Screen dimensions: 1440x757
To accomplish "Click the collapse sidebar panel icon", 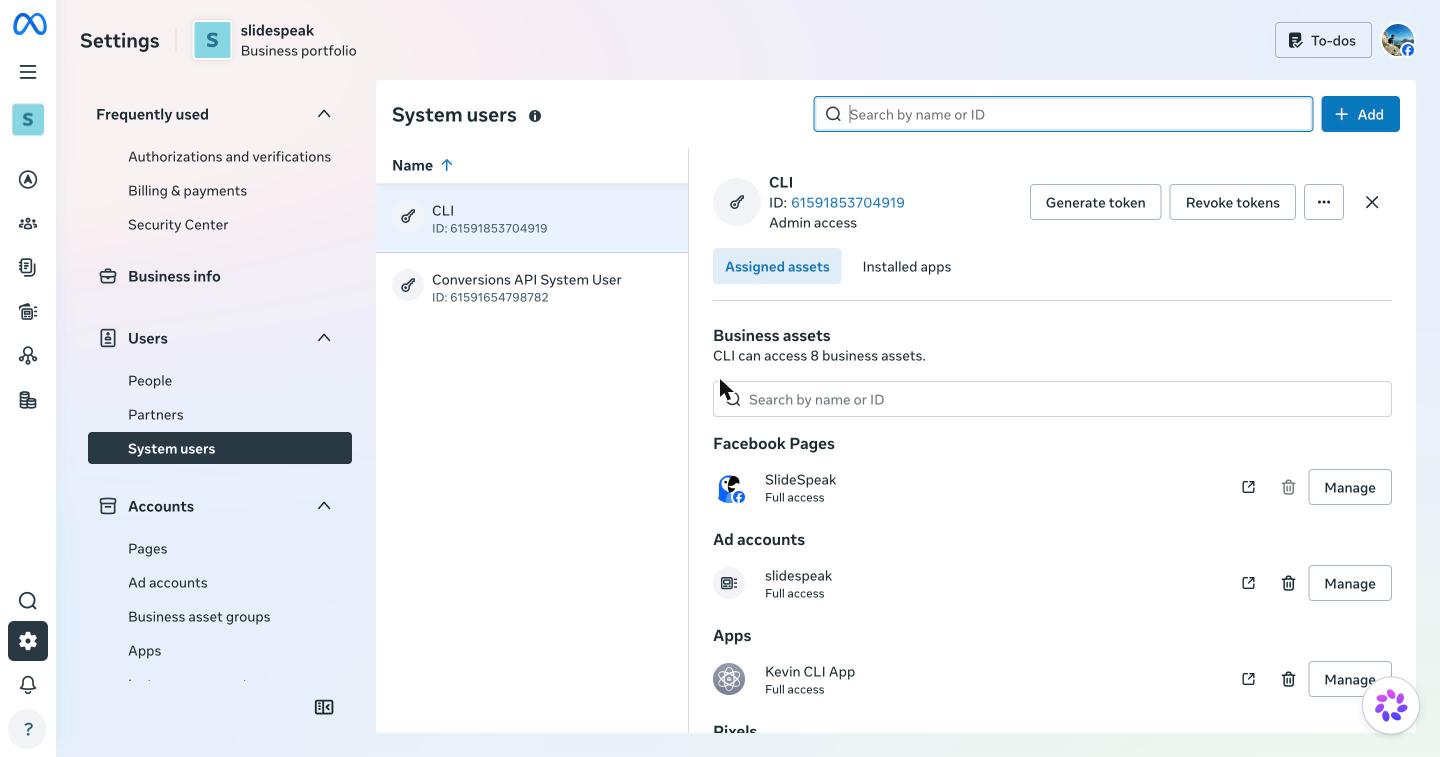I will (x=324, y=707).
